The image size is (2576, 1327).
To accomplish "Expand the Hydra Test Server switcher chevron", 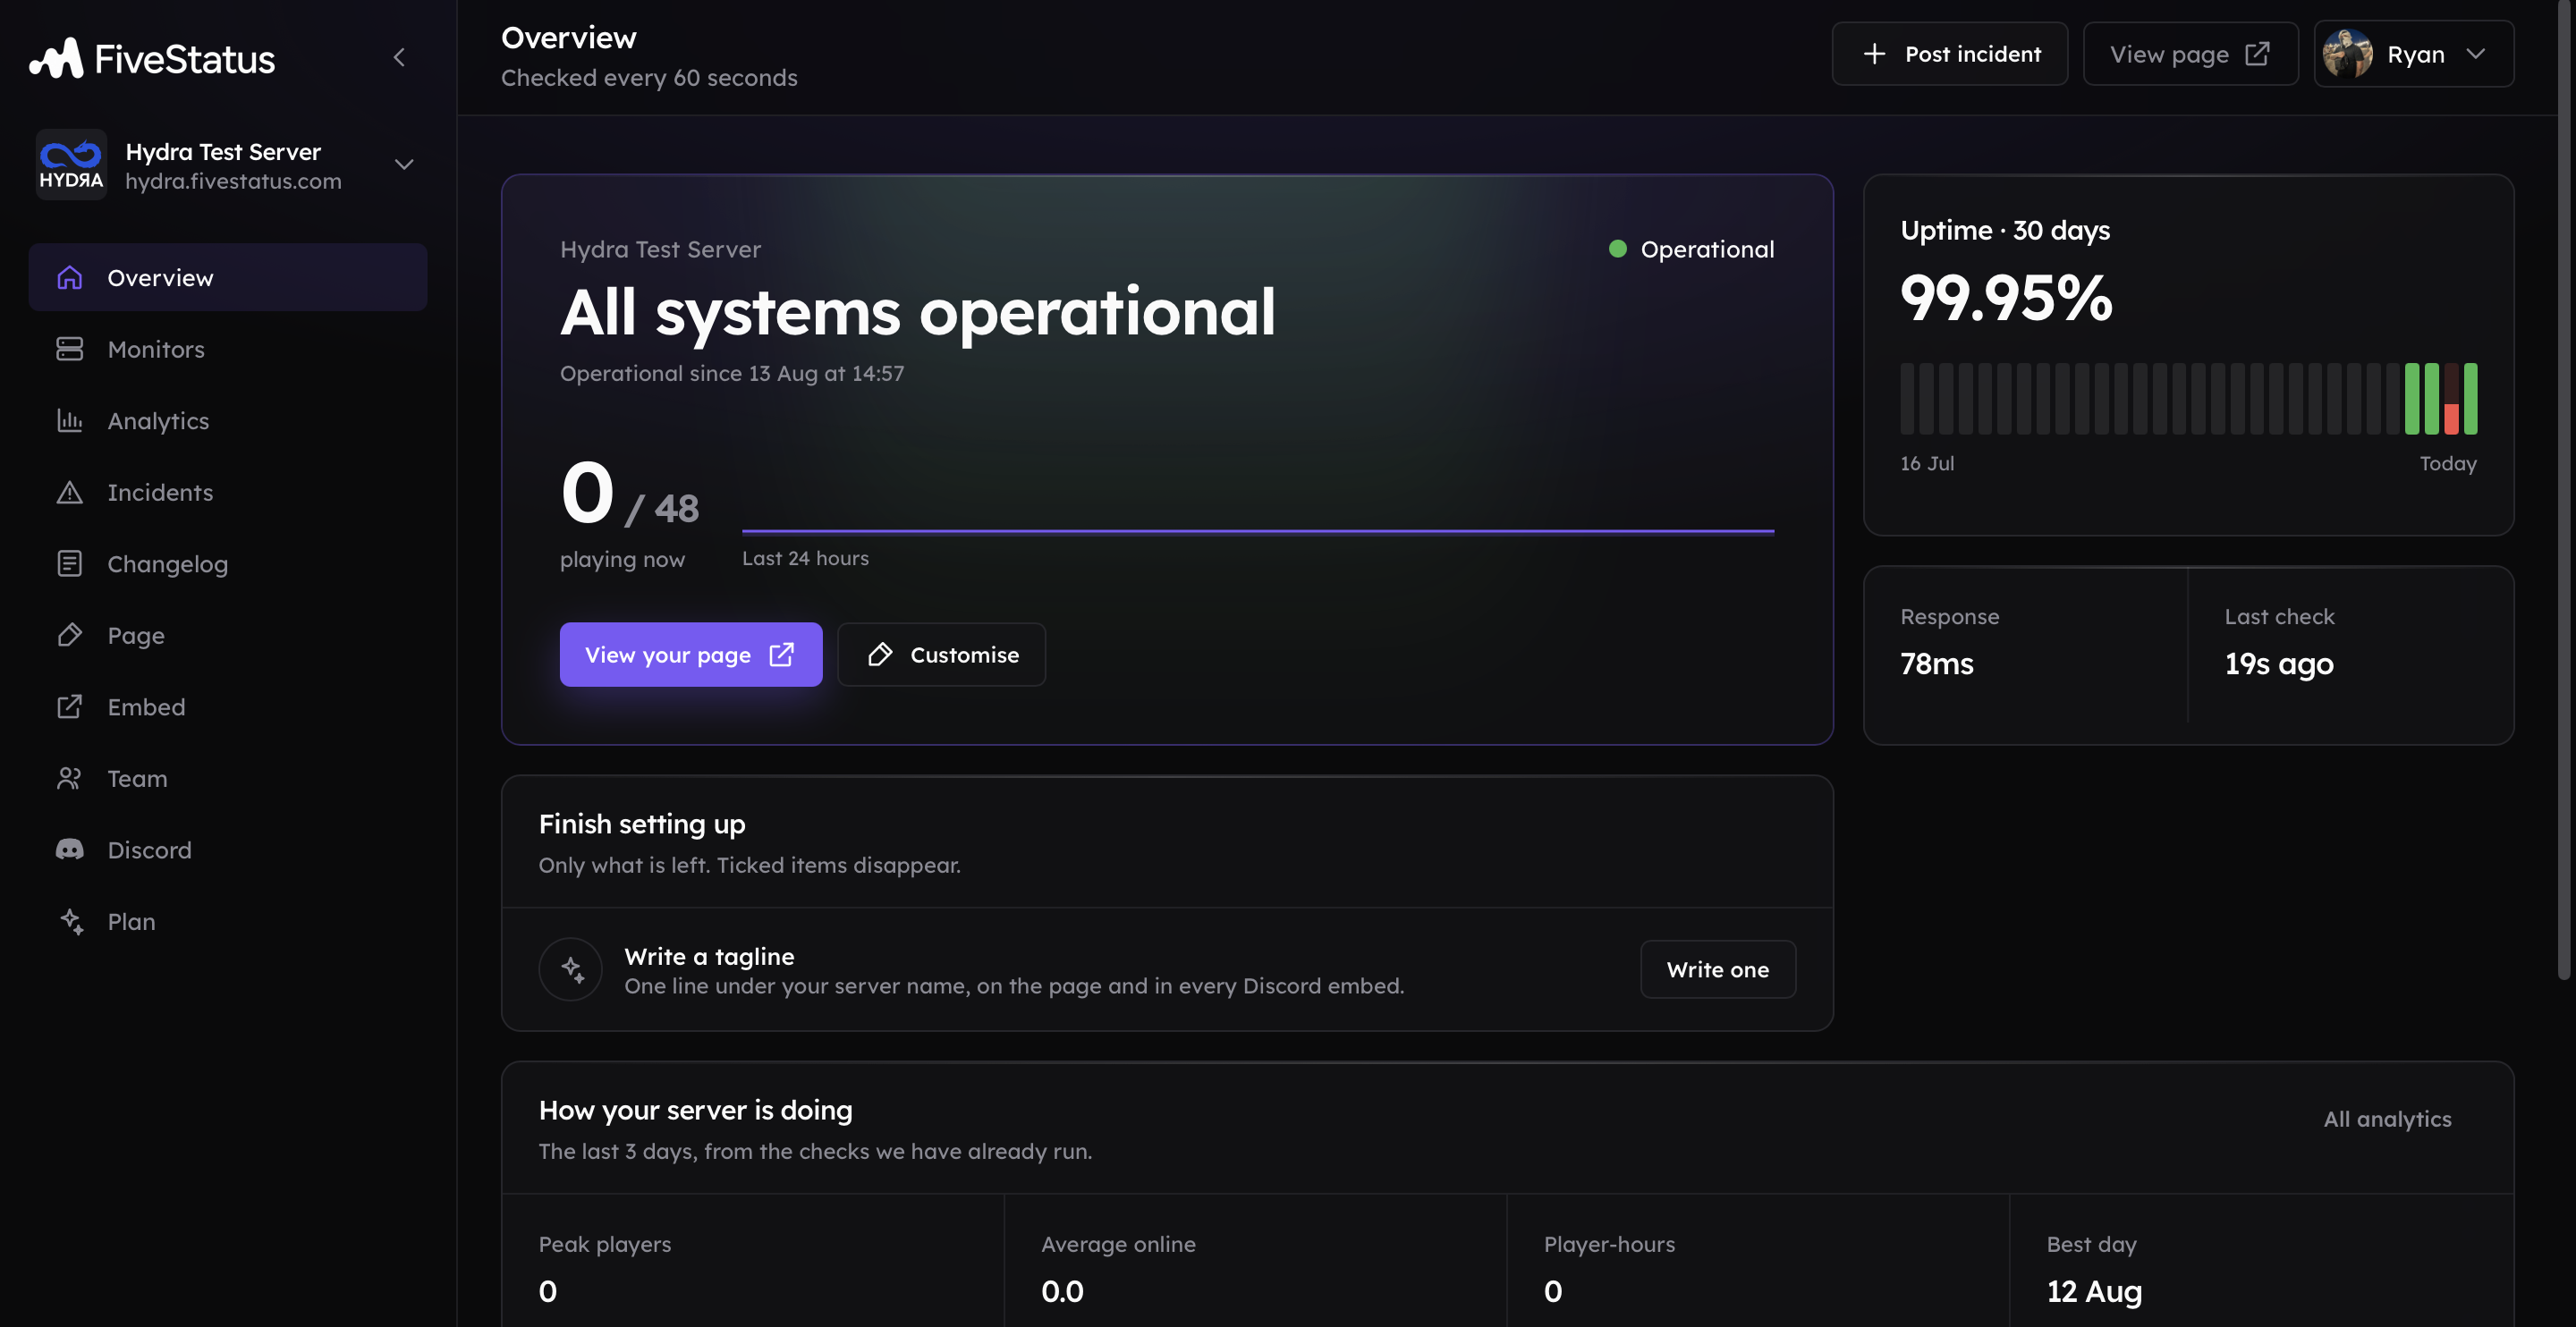I will [x=404, y=165].
